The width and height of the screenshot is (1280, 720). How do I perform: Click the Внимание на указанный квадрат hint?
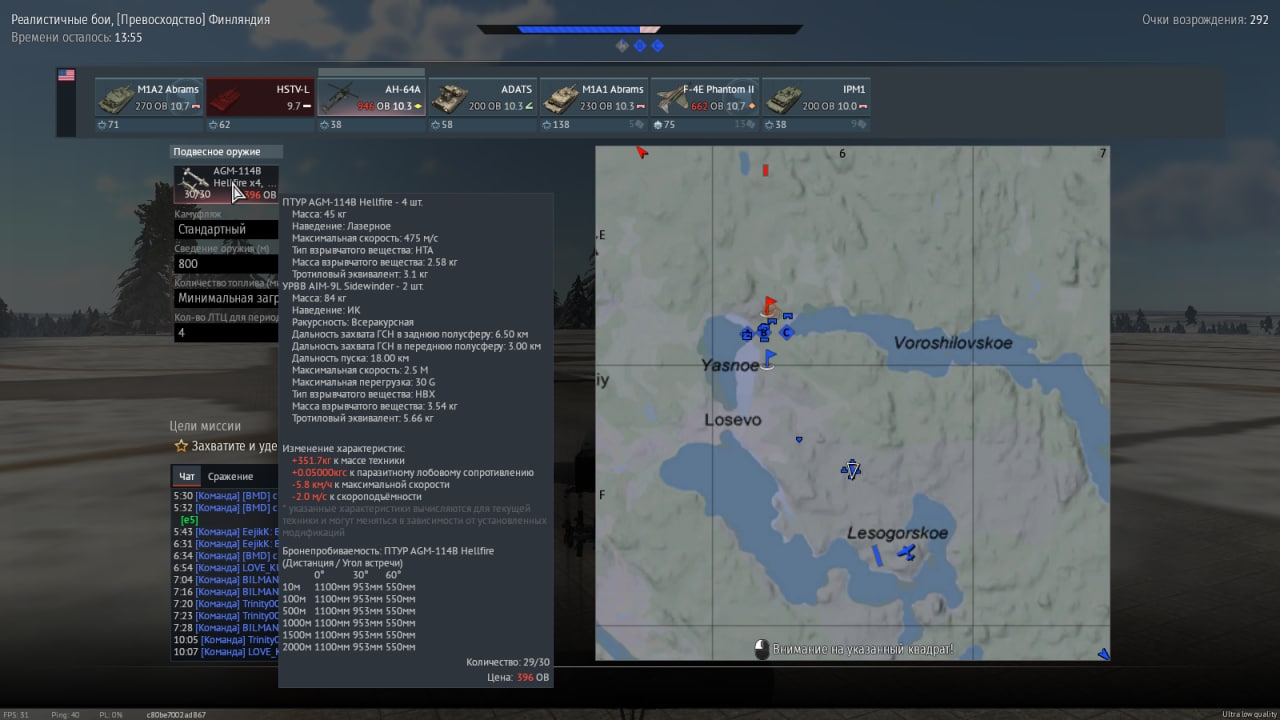863,649
